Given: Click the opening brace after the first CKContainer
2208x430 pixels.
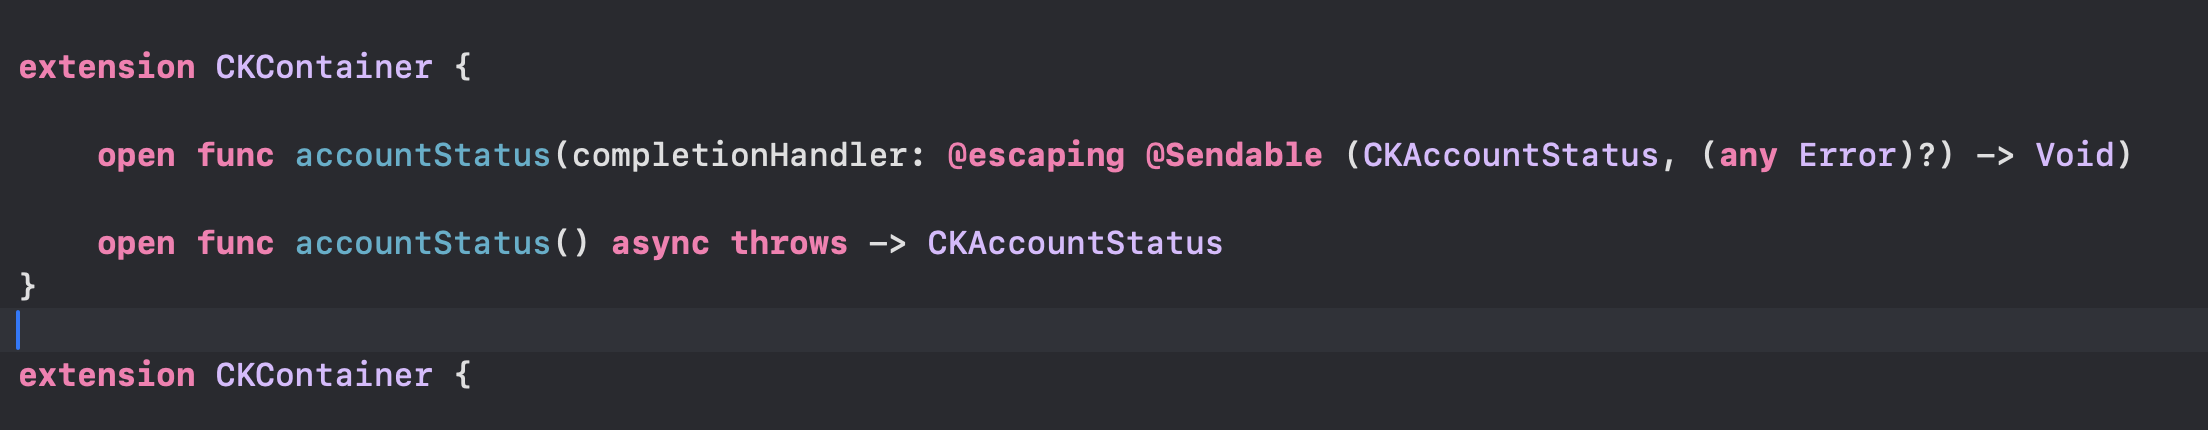Looking at the screenshot, I should pyautogui.click(x=462, y=67).
